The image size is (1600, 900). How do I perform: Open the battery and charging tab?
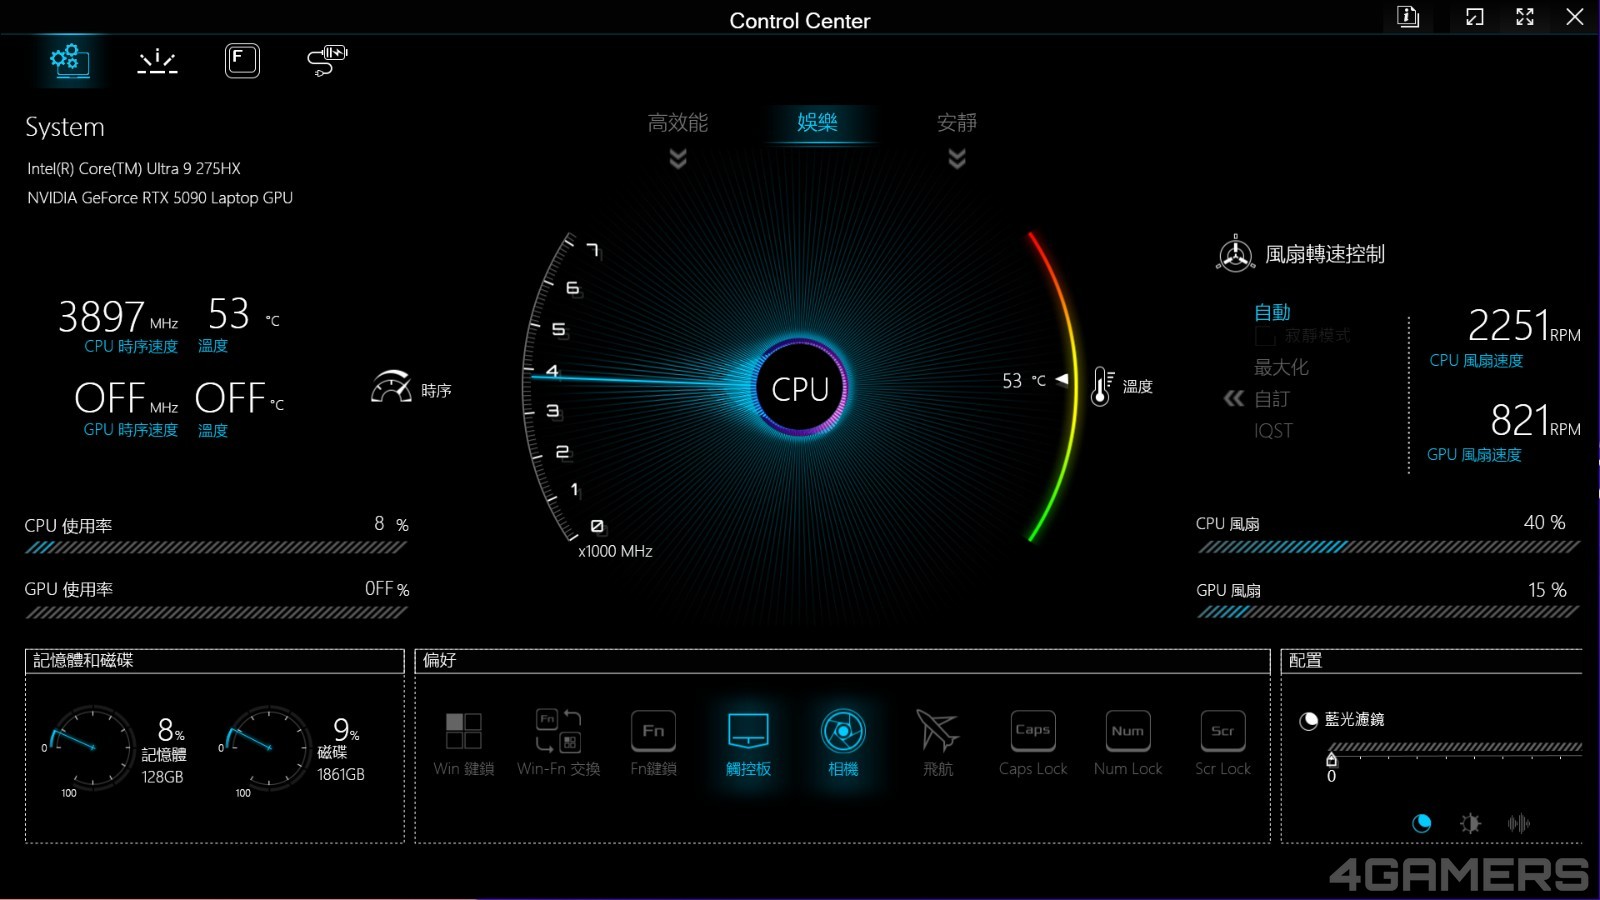(x=327, y=61)
